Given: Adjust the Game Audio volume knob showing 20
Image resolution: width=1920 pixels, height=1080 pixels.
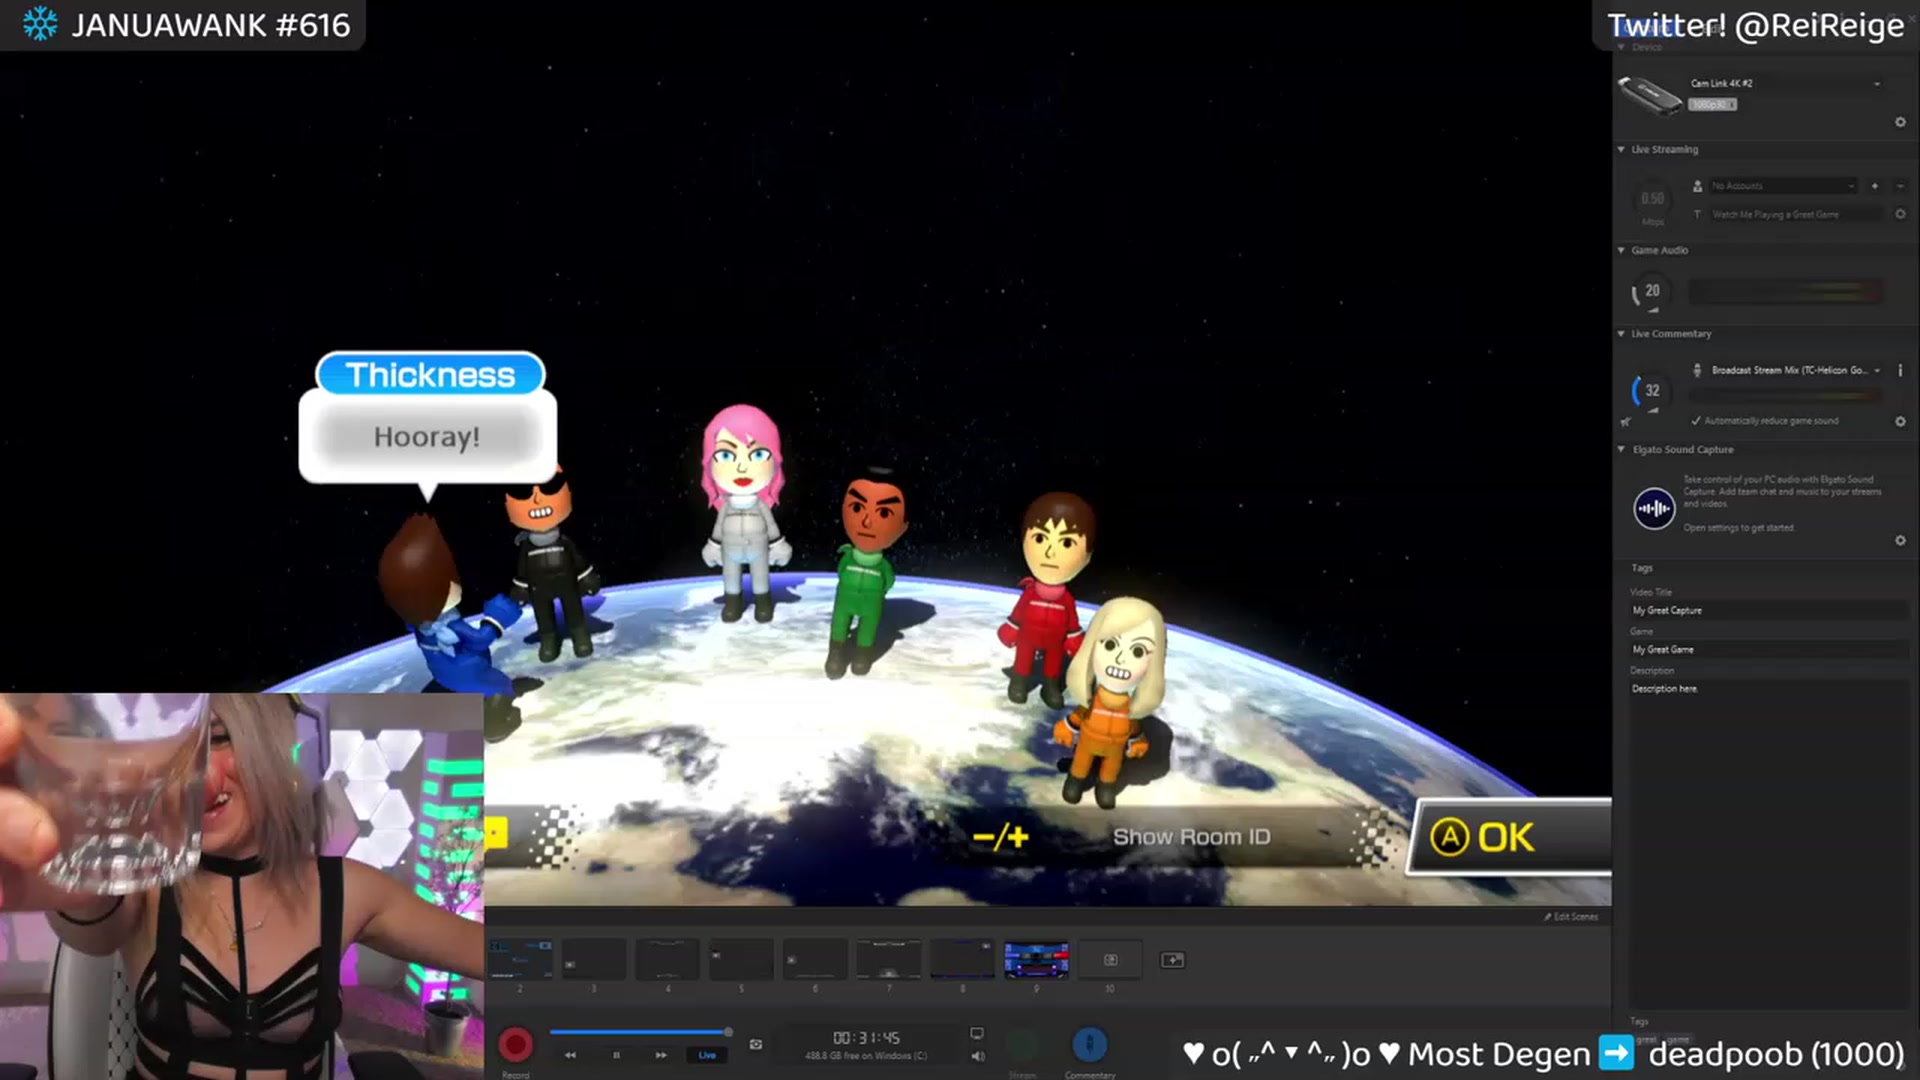Looking at the screenshot, I should [1652, 291].
